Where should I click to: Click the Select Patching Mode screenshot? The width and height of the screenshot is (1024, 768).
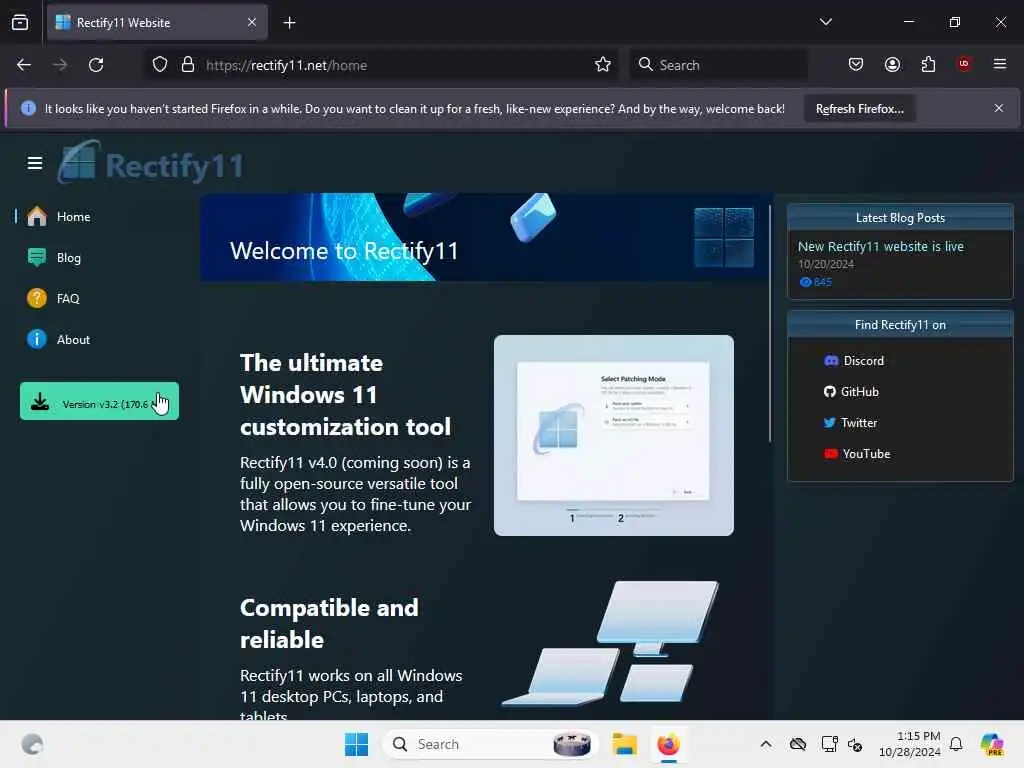pos(614,436)
